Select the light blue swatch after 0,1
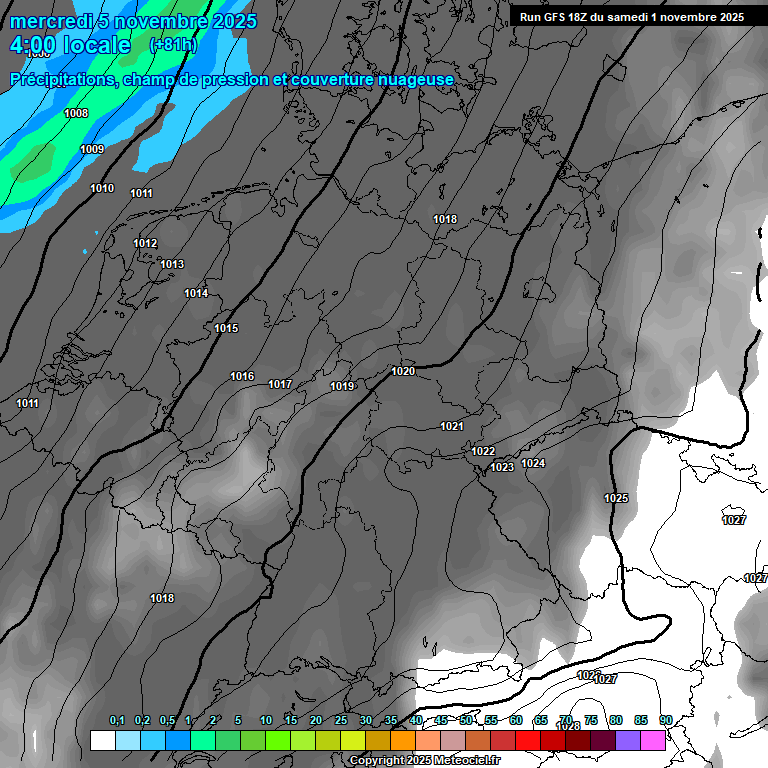Image resolution: width=768 pixels, height=768 pixels. point(128,740)
